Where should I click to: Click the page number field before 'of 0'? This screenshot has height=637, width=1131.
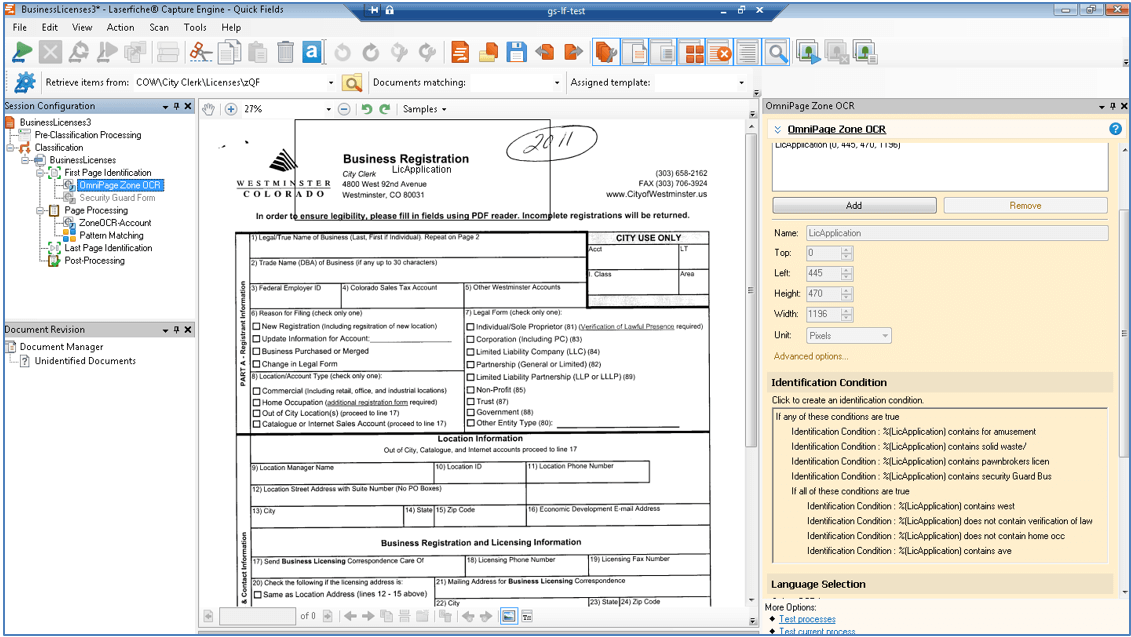[x=258, y=616]
